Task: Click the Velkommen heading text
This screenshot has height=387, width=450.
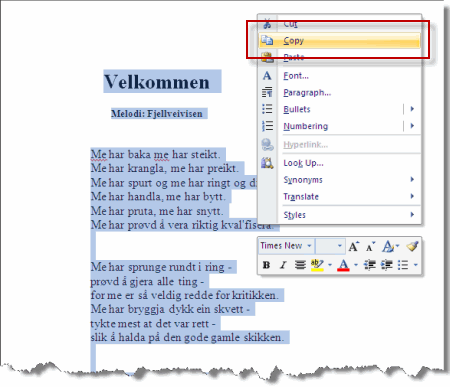Action: click(157, 82)
